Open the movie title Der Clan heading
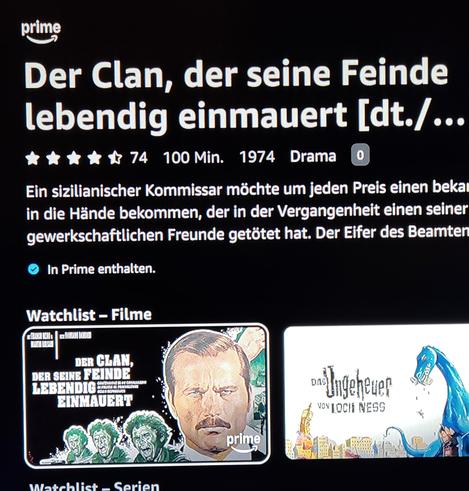The height and width of the screenshot is (491, 469). 244,95
